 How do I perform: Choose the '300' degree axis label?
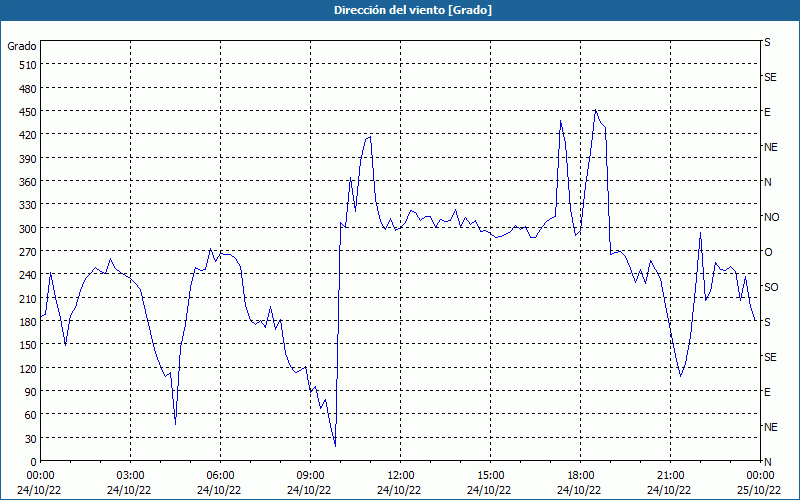(x=29, y=229)
